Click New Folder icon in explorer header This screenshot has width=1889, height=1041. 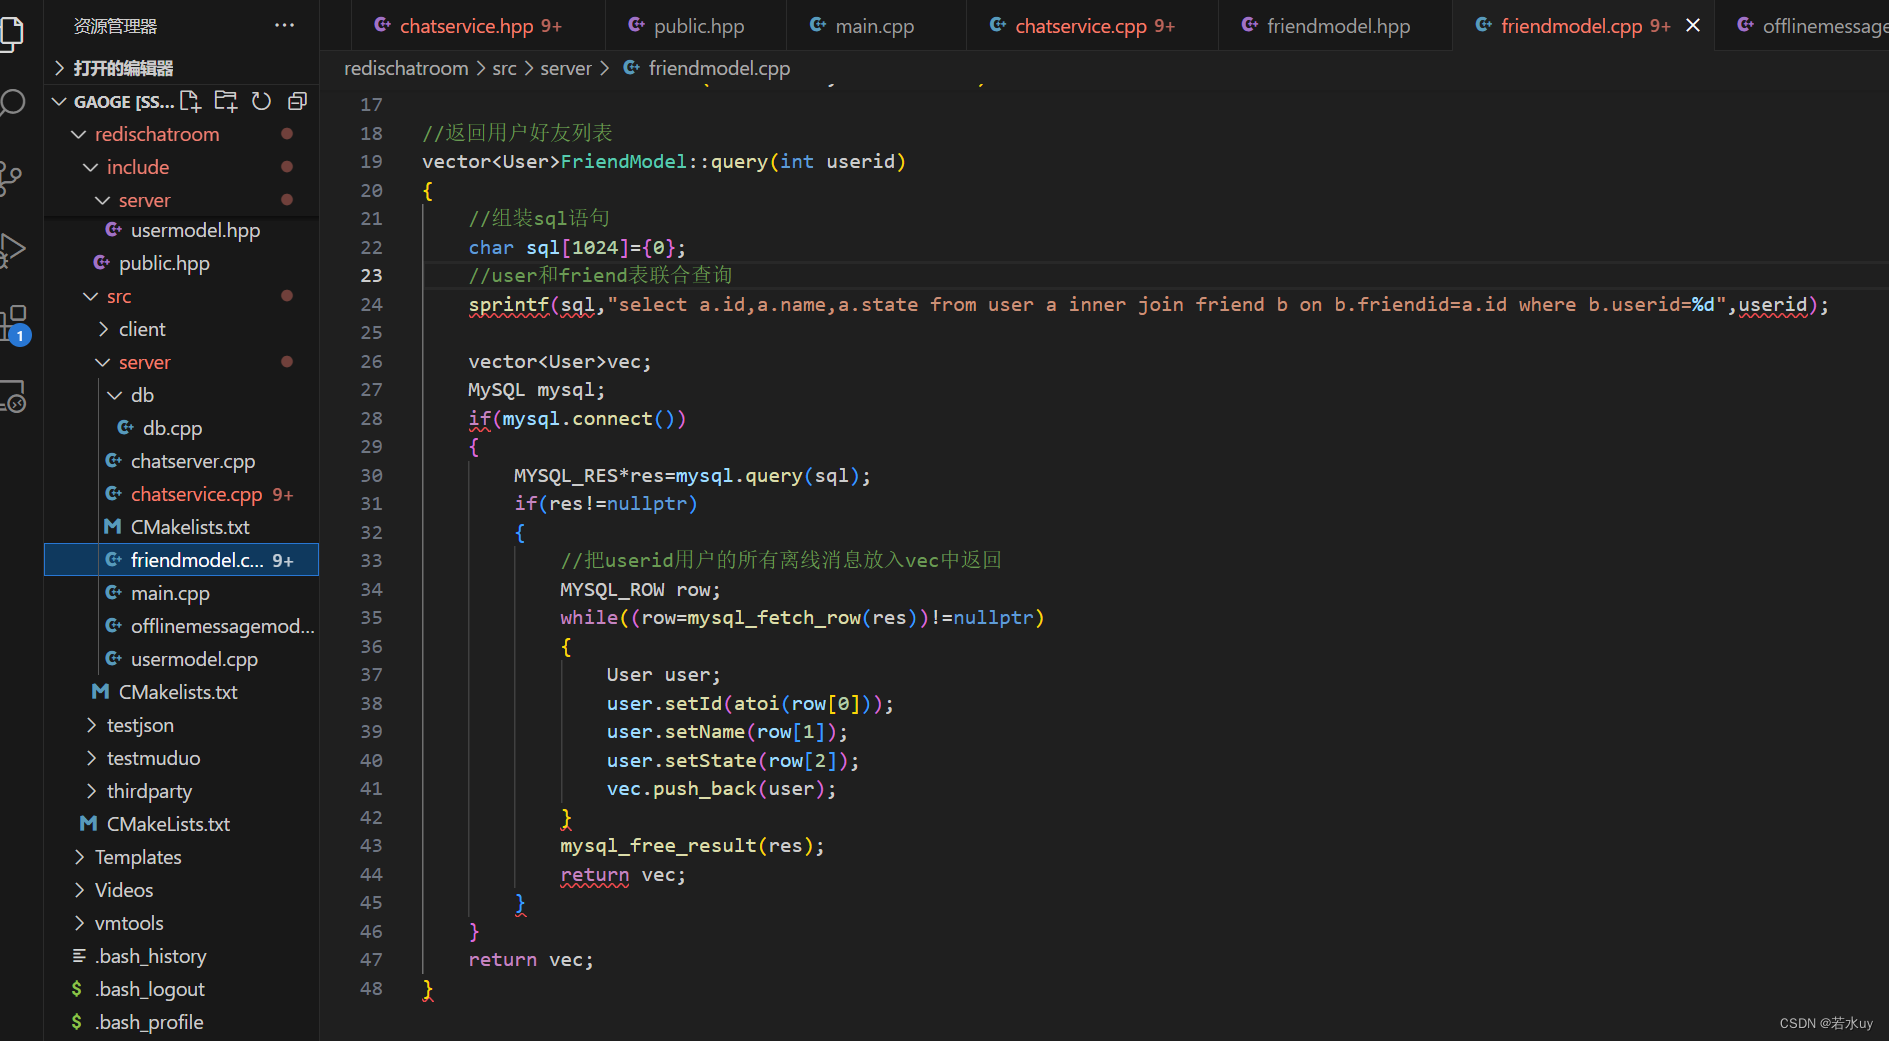(x=226, y=101)
